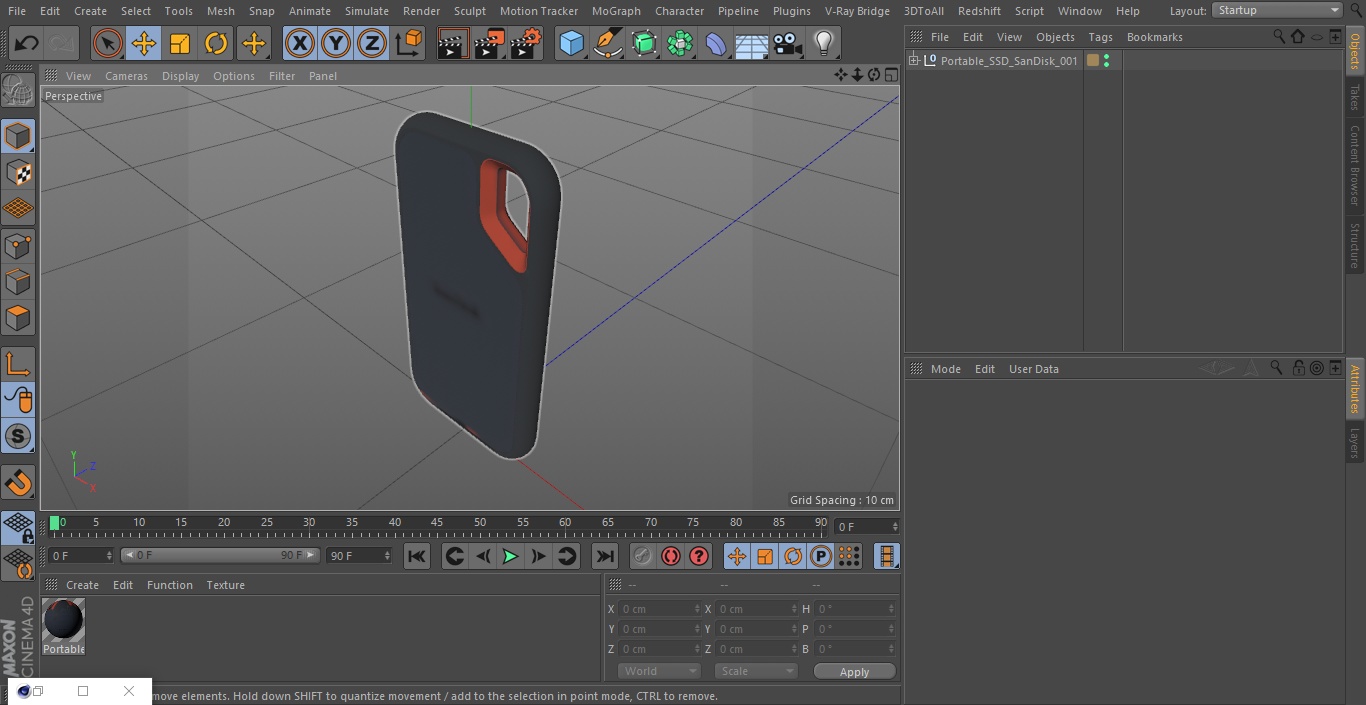Click frame 45 on timeline ruler
1366x705 pixels.
pyautogui.click(x=437, y=523)
